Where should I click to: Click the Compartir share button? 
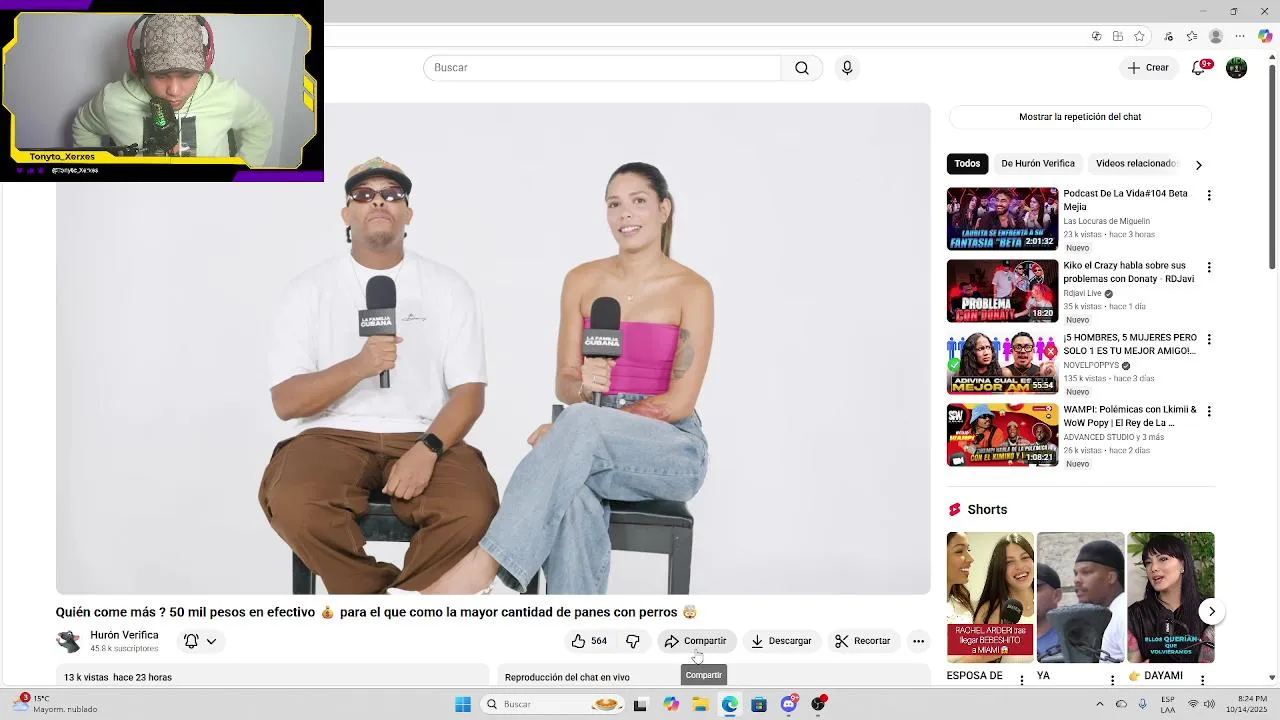[696, 641]
